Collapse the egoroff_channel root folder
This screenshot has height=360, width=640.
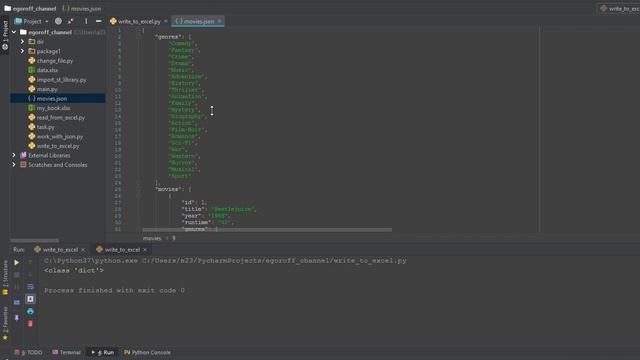[x=14, y=32]
